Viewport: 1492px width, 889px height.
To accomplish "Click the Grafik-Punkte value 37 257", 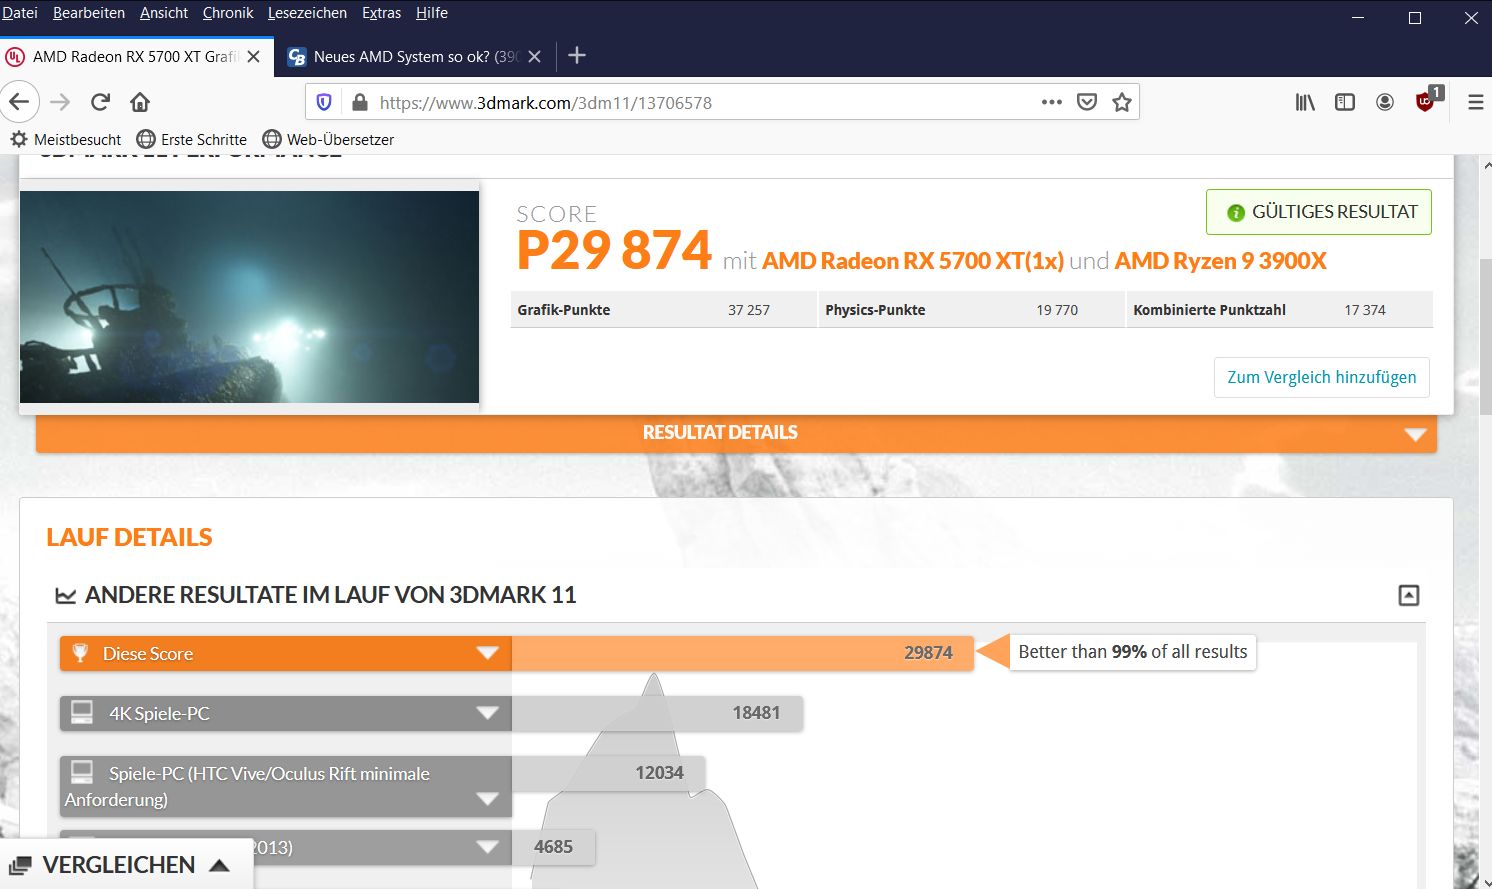I will [x=749, y=310].
